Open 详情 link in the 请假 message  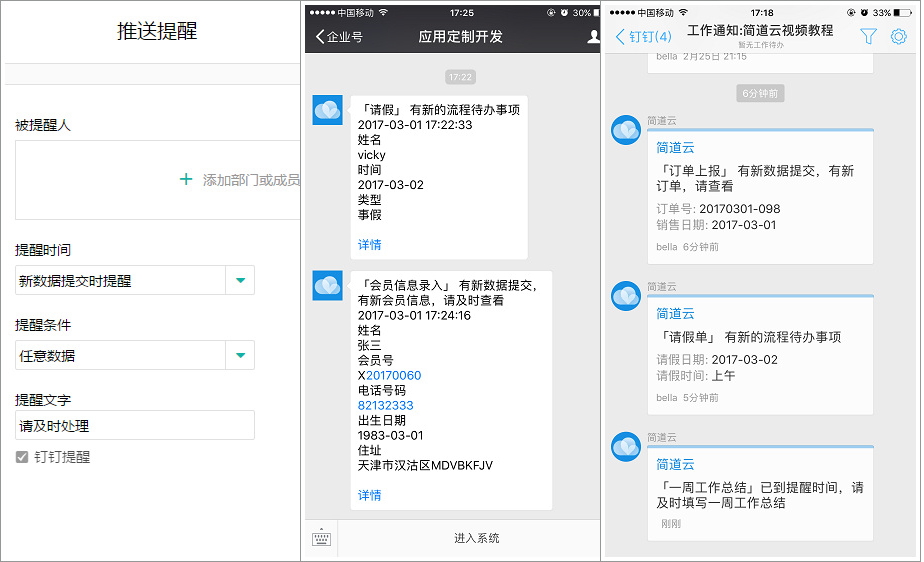(370, 244)
